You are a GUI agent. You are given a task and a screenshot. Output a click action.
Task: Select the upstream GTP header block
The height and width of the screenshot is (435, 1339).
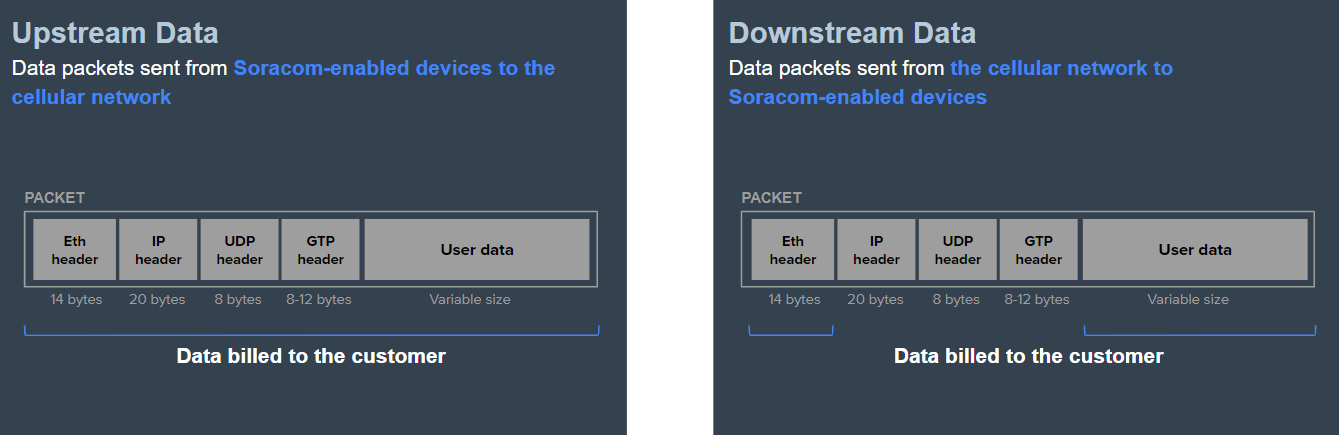(320, 250)
